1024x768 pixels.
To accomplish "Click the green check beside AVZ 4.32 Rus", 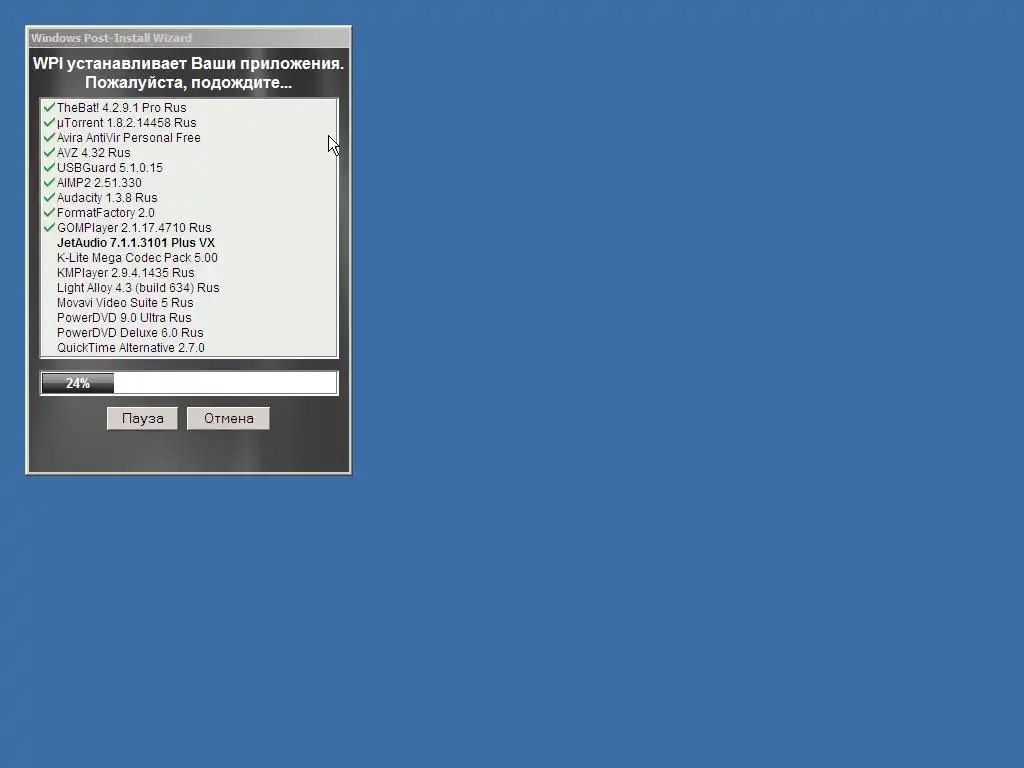I will point(49,152).
